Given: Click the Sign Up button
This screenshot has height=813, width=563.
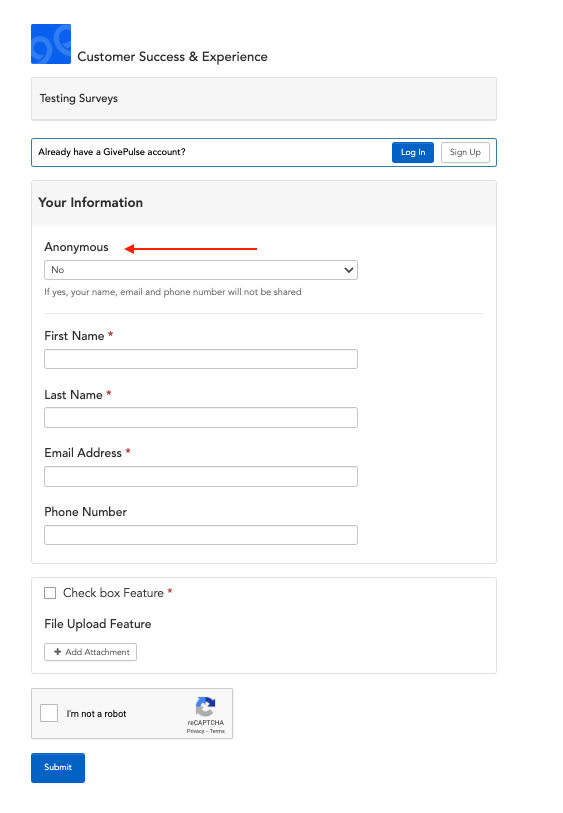Looking at the screenshot, I should click(465, 152).
